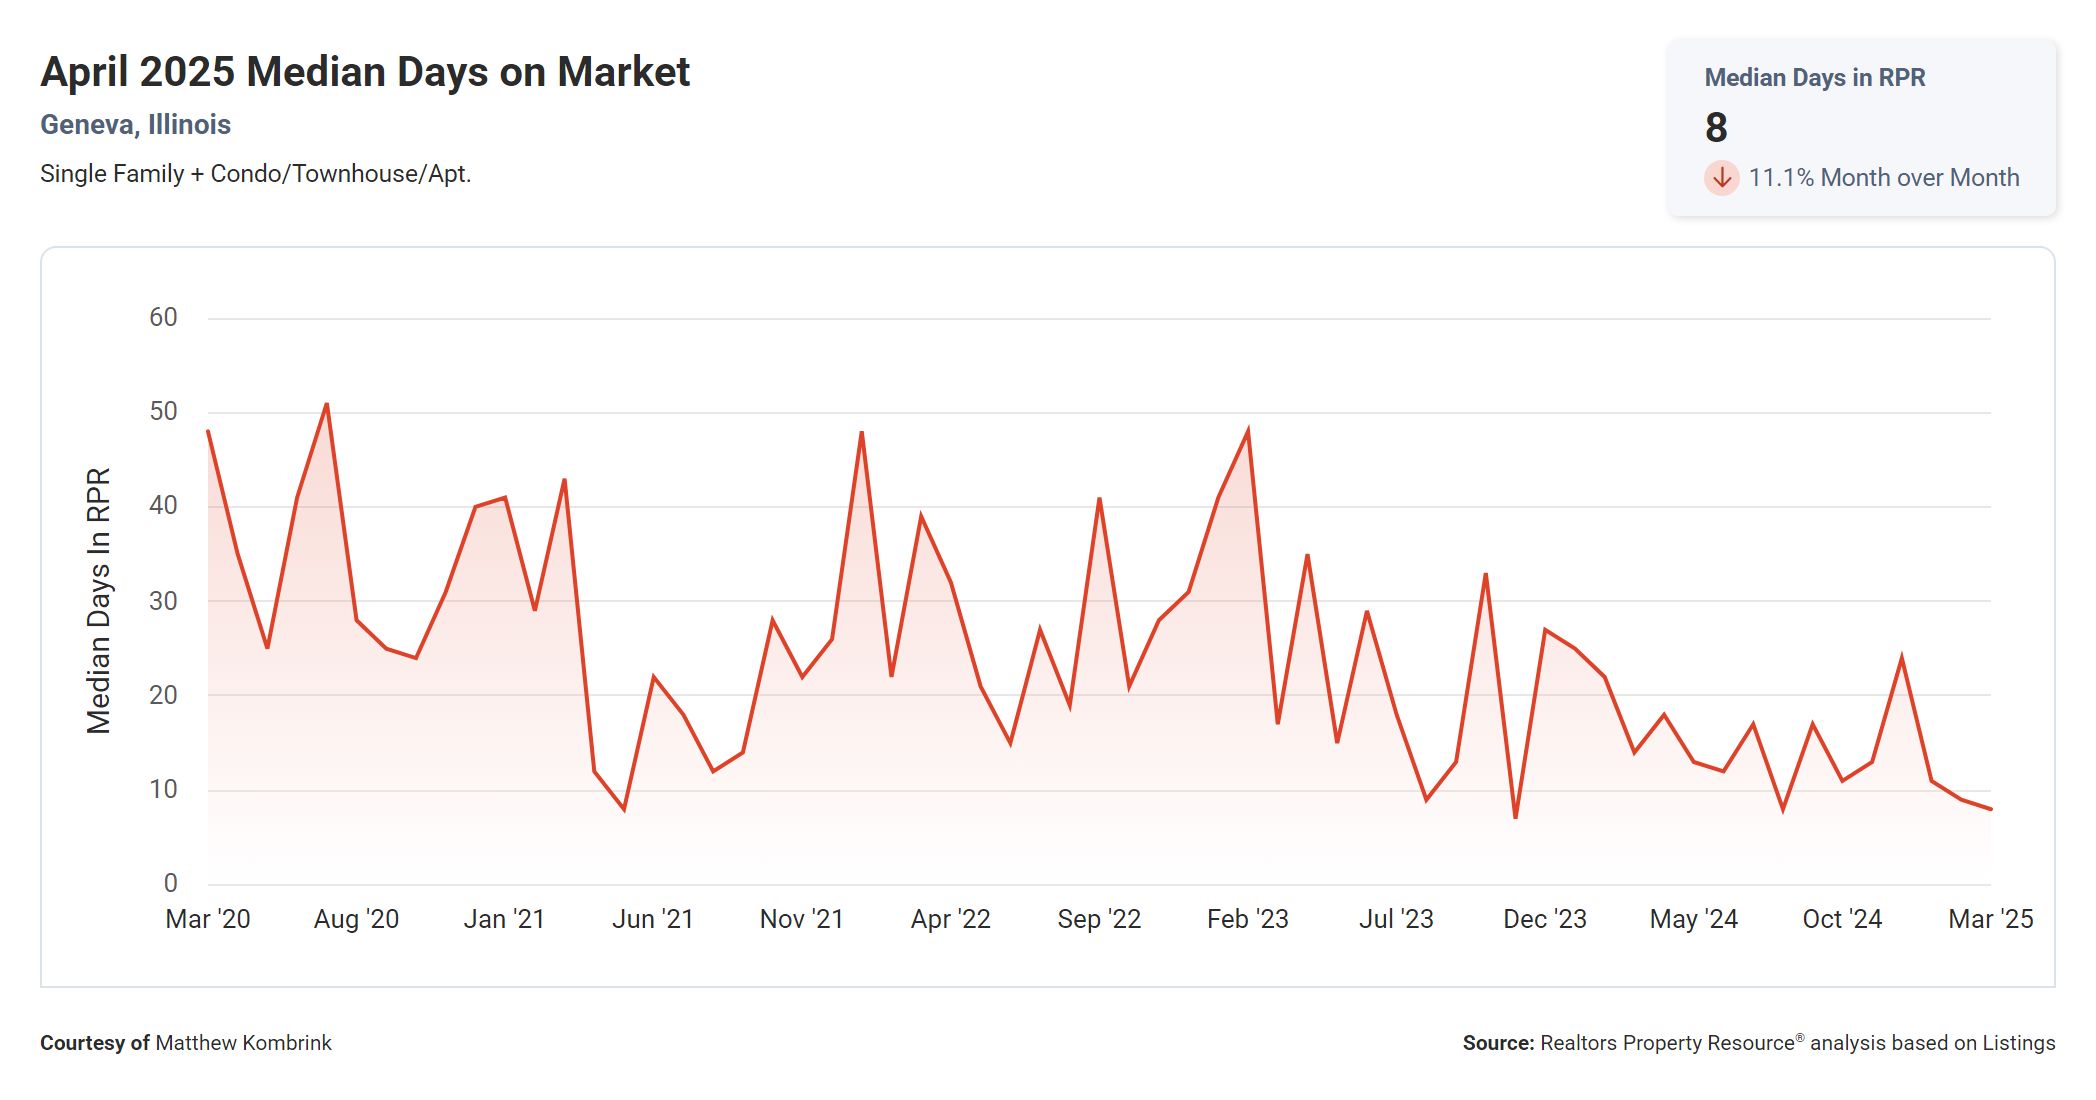
Task: Click the Median Days in RPR card title
Action: coord(1814,78)
